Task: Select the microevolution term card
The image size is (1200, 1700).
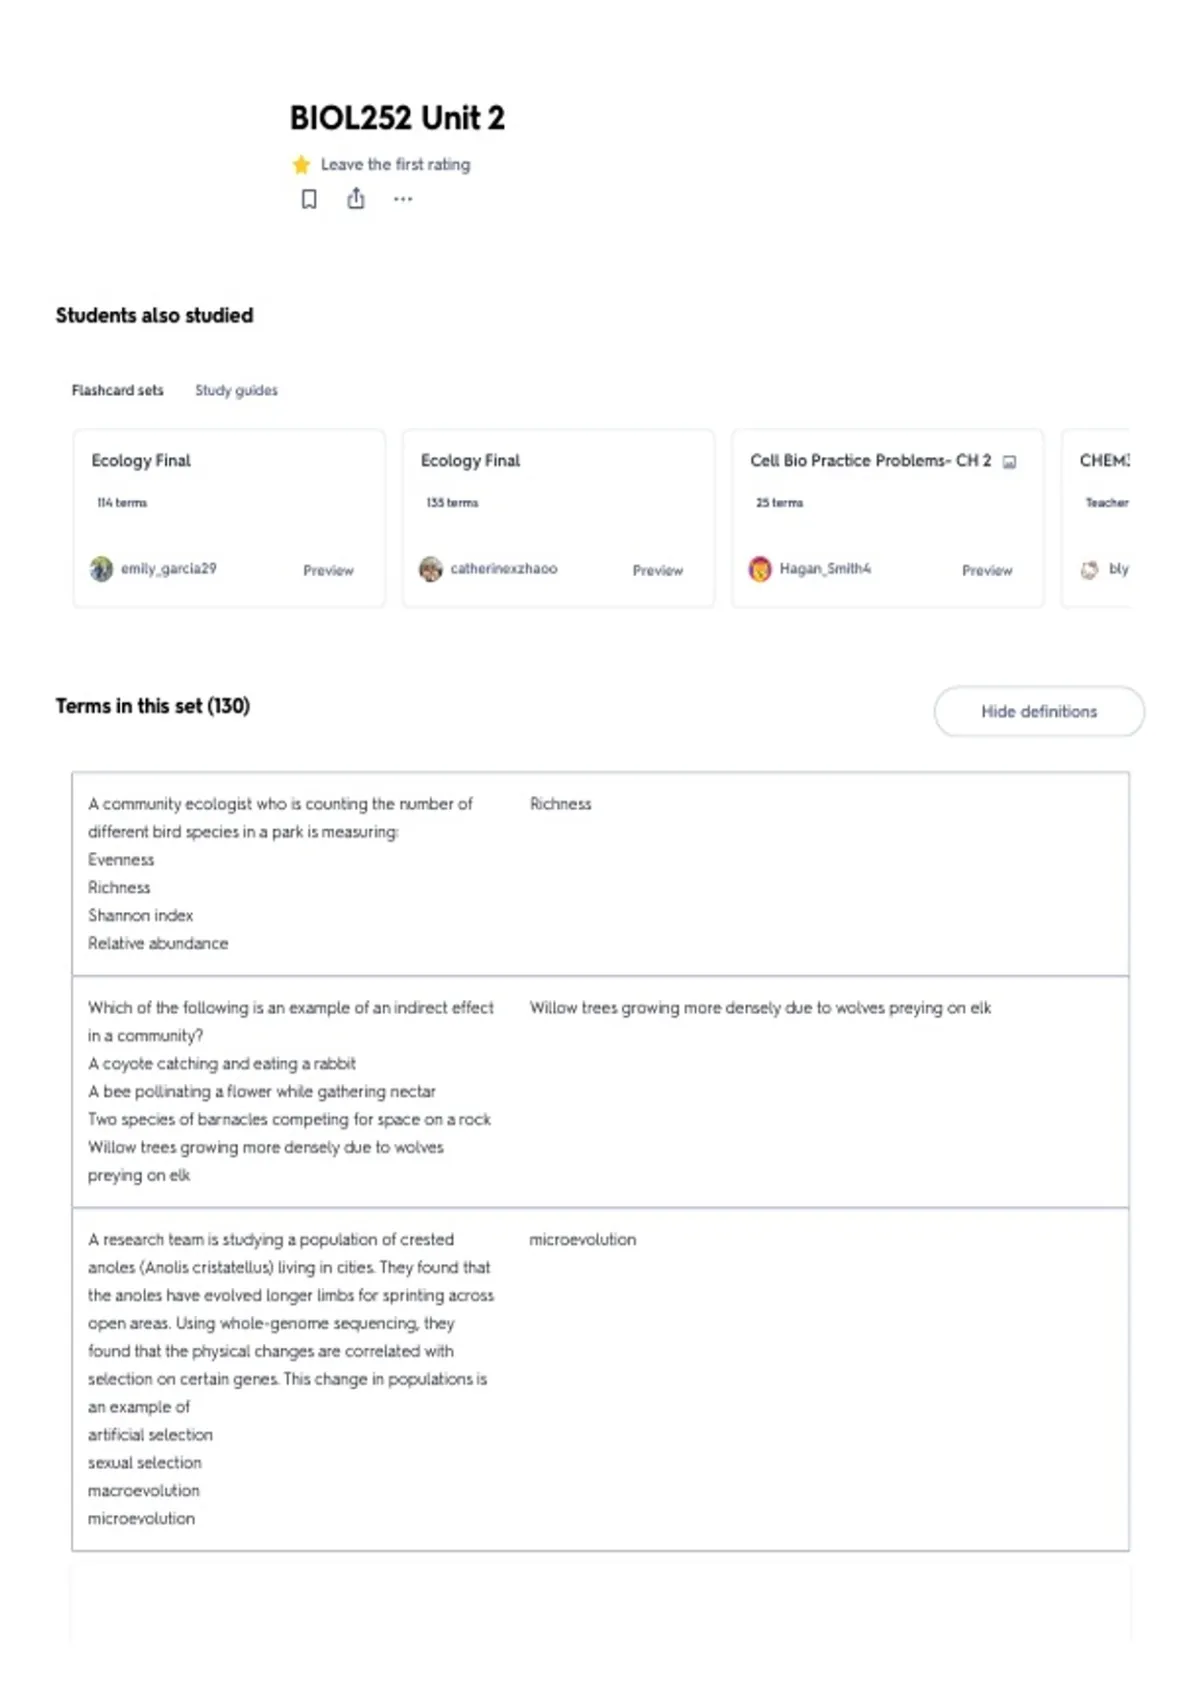Action: tap(600, 1379)
